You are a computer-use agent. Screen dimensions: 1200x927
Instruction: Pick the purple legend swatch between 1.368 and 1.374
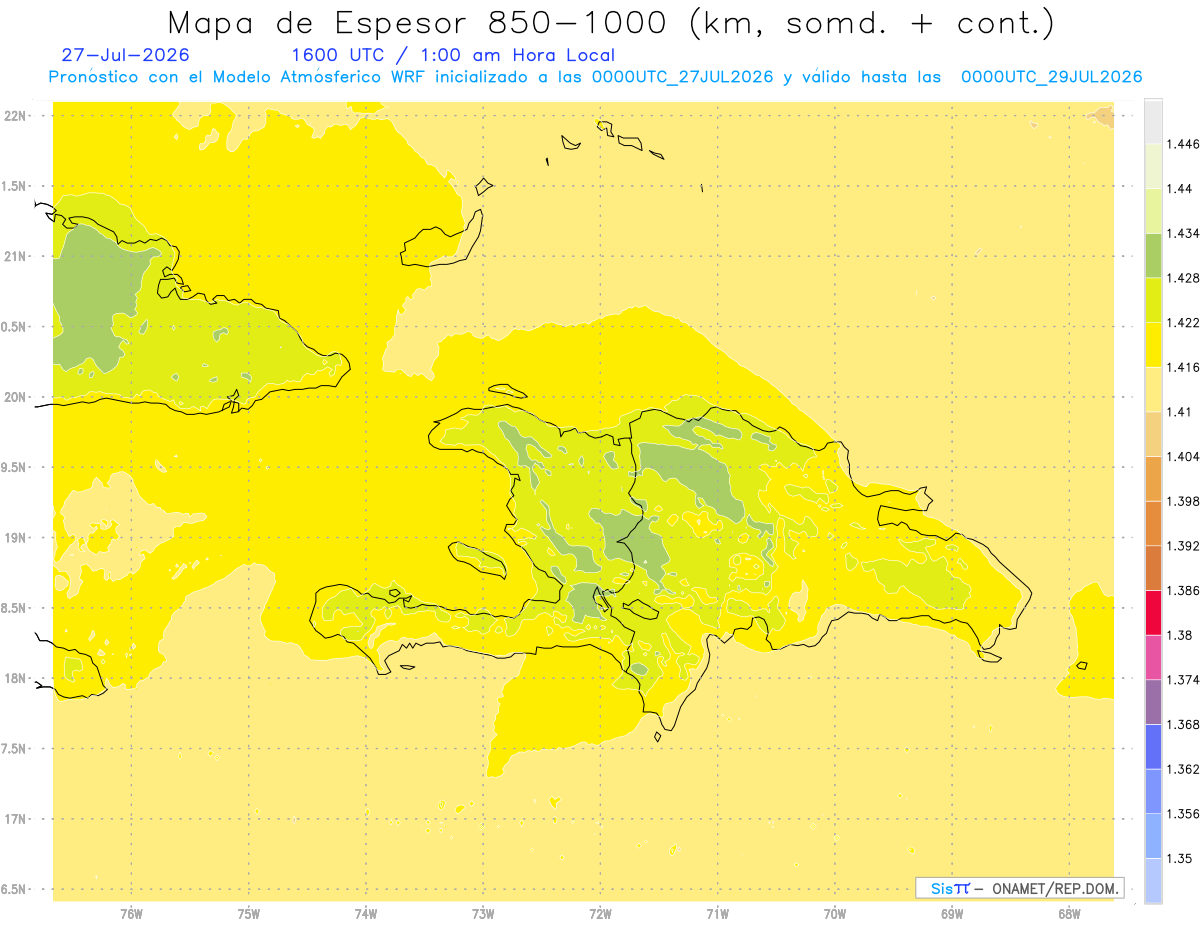pos(1153,702)
